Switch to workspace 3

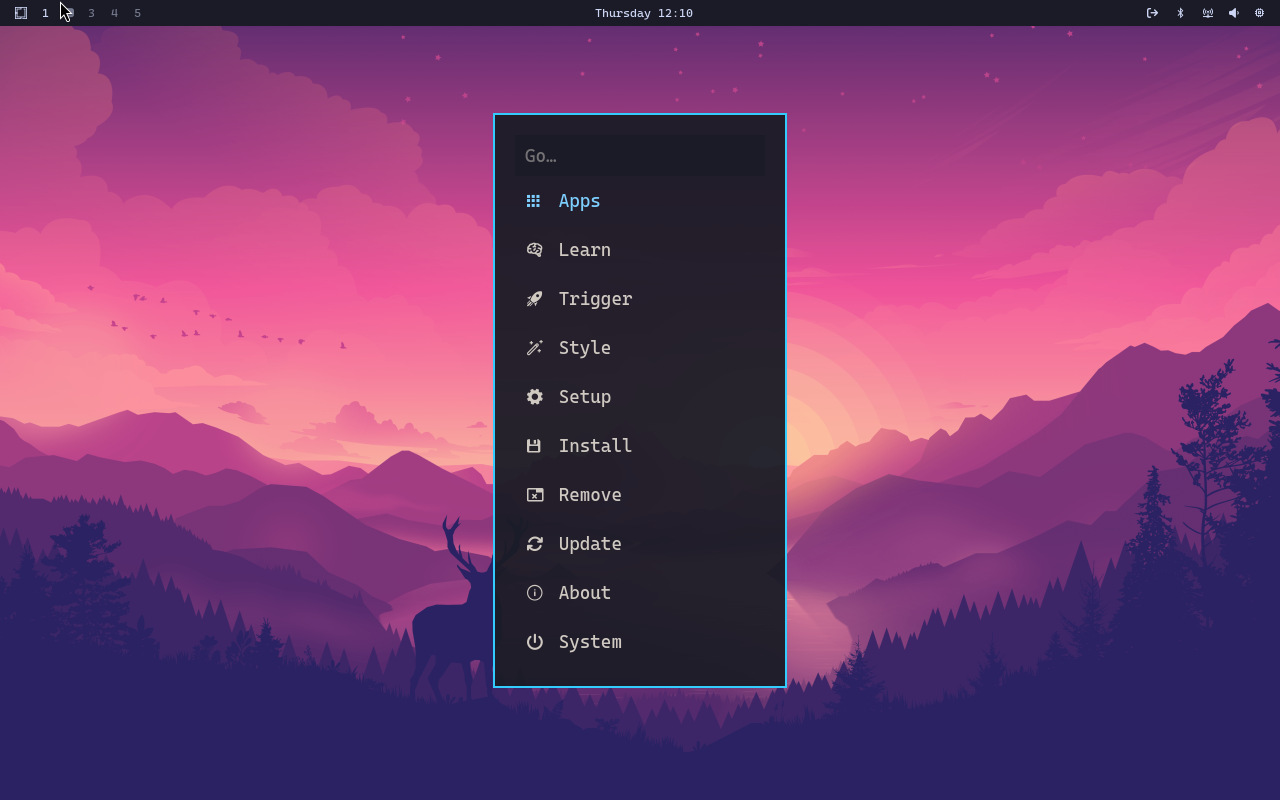click(x=91, y=13)
